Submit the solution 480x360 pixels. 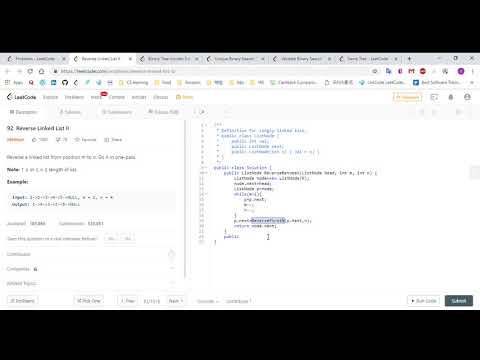tap(459, 301)
